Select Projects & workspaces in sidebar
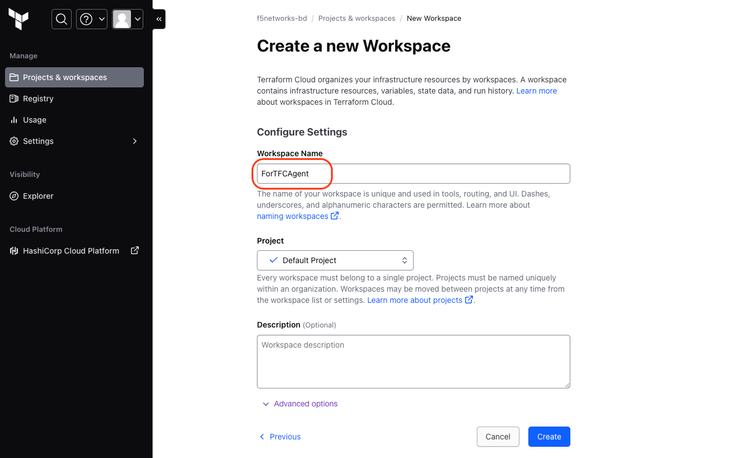 point(74,77)
